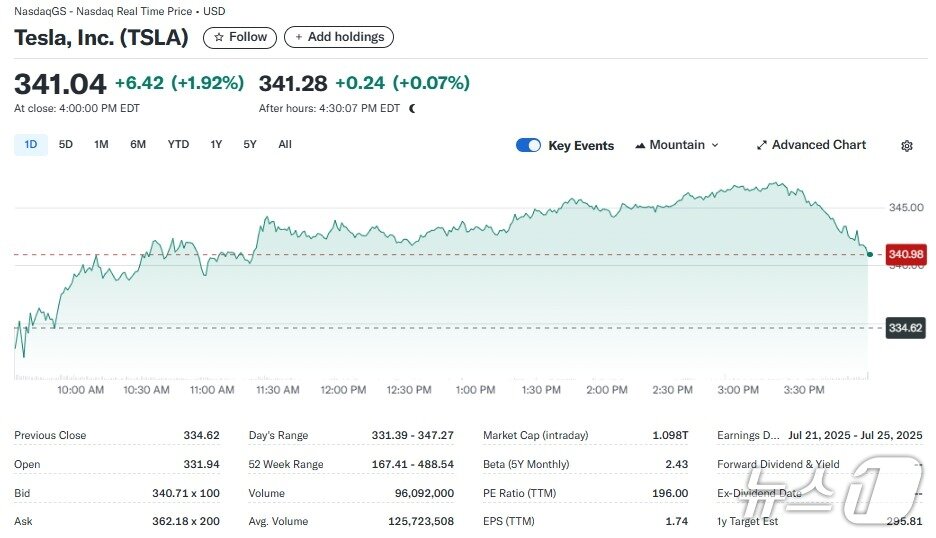Click the Volume value 96,092,000
Image resolution: width=936 pixels, height=538 pixels.
pos(424,493)
